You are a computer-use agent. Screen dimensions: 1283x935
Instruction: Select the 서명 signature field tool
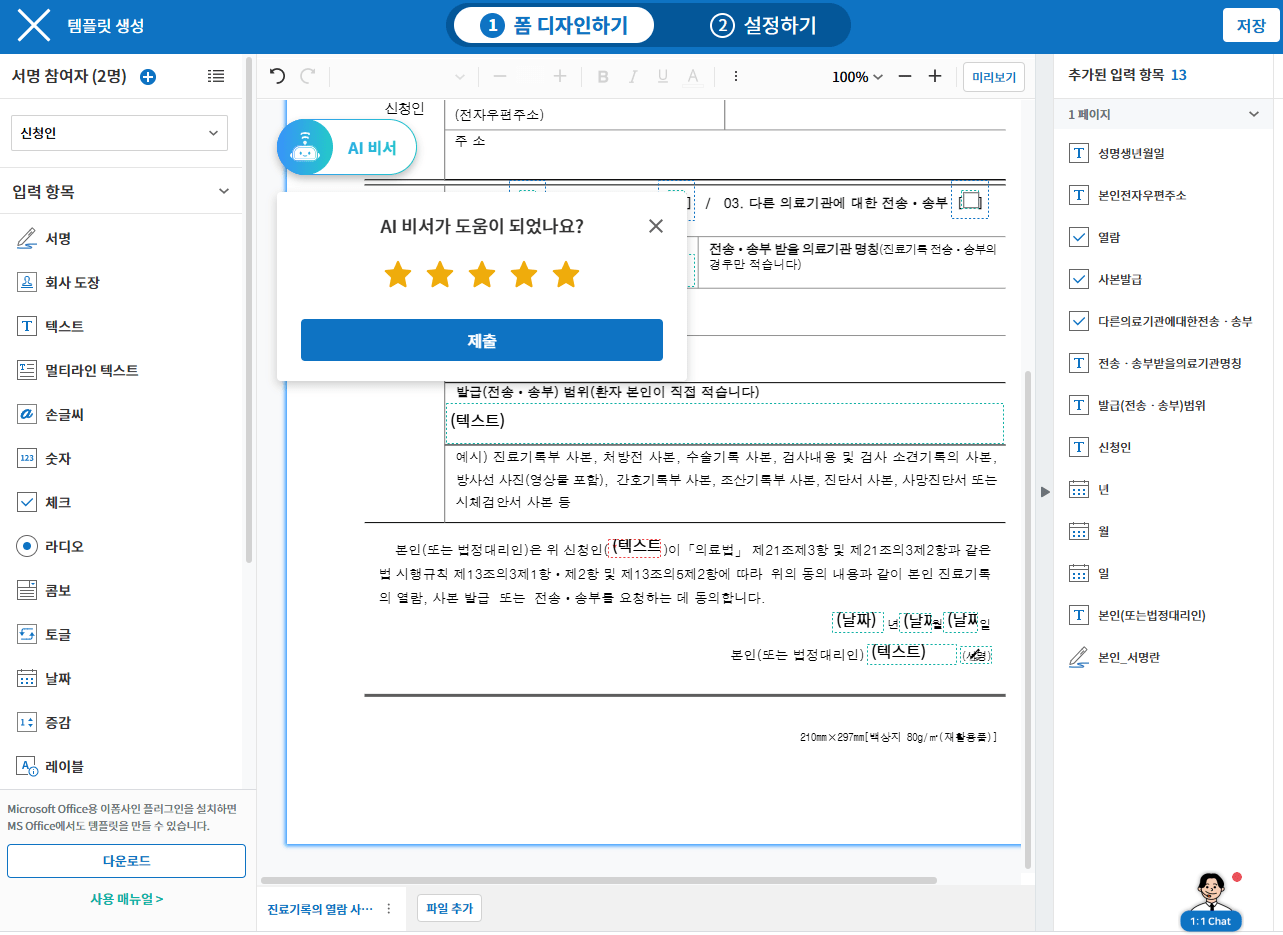(58, 238)
